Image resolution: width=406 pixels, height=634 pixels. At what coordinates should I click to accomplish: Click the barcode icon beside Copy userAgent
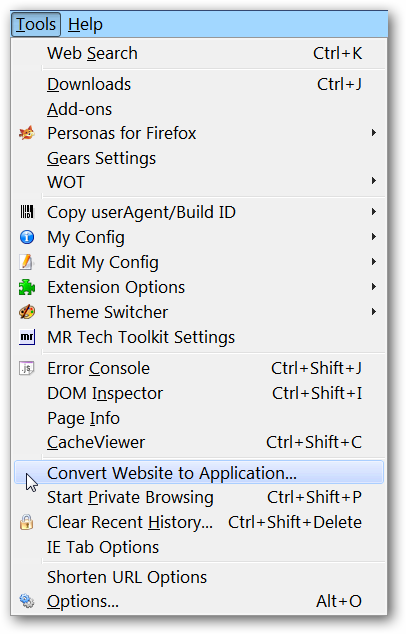(x=27, y=212)
